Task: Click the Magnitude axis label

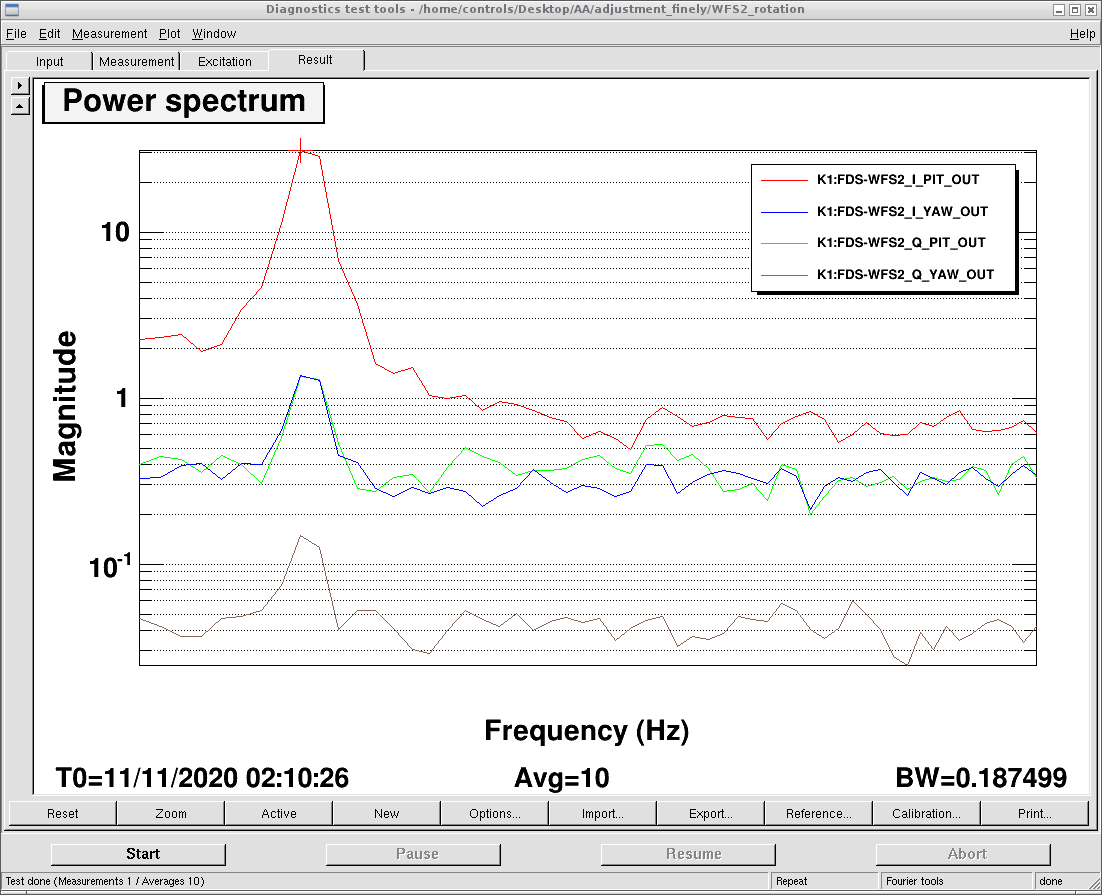Action: (x=65, y=406)
